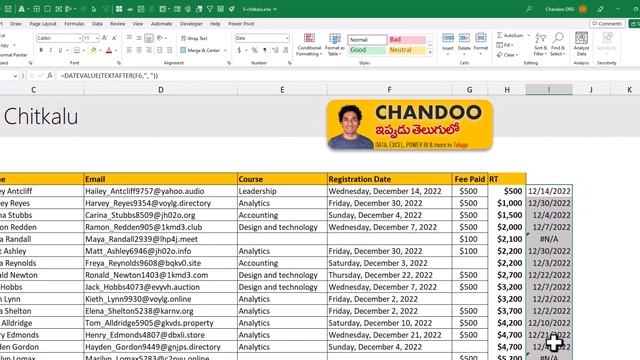Click cell containing Hailey_Antcliff9757@yahoo.audio
640x360 pixels.
tap(160, 191)
